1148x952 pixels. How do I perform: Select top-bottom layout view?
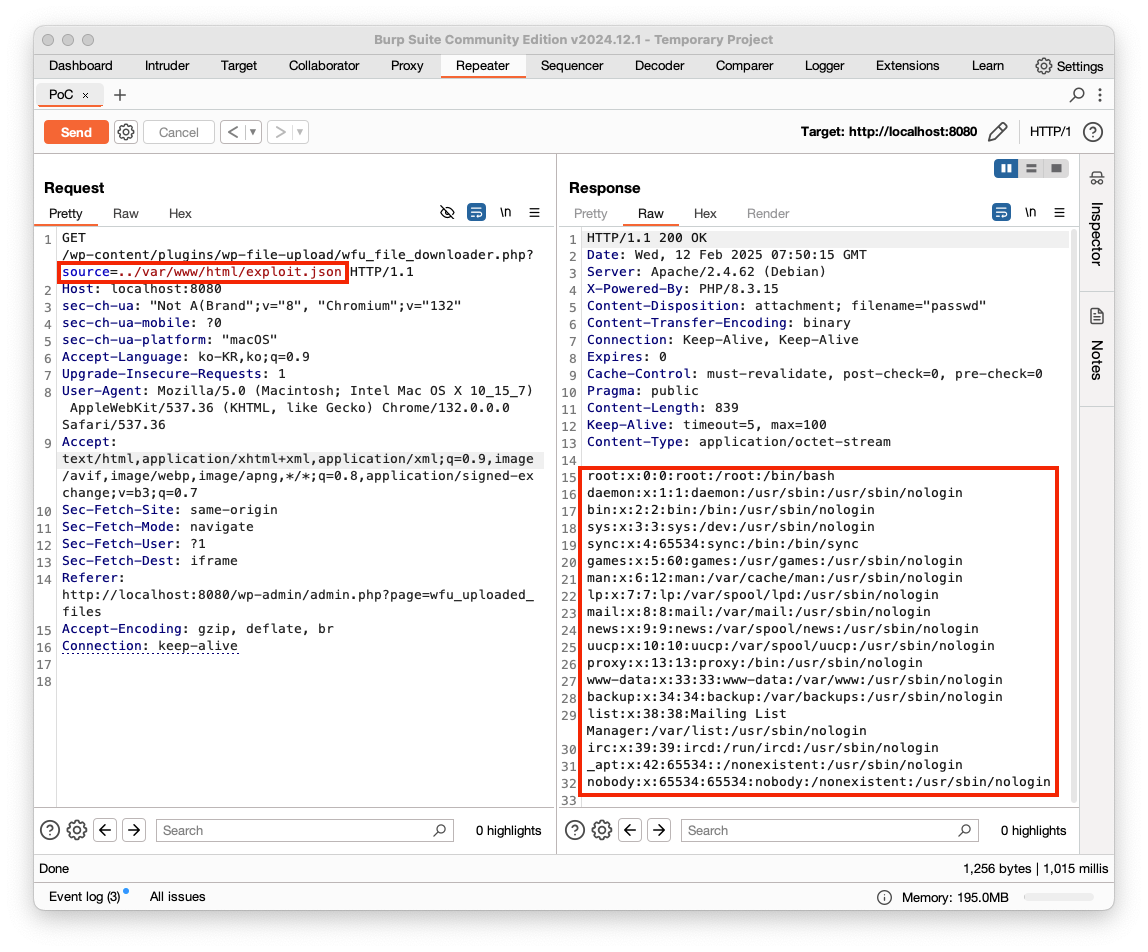pyautogui.click(x=1032, y=168)
